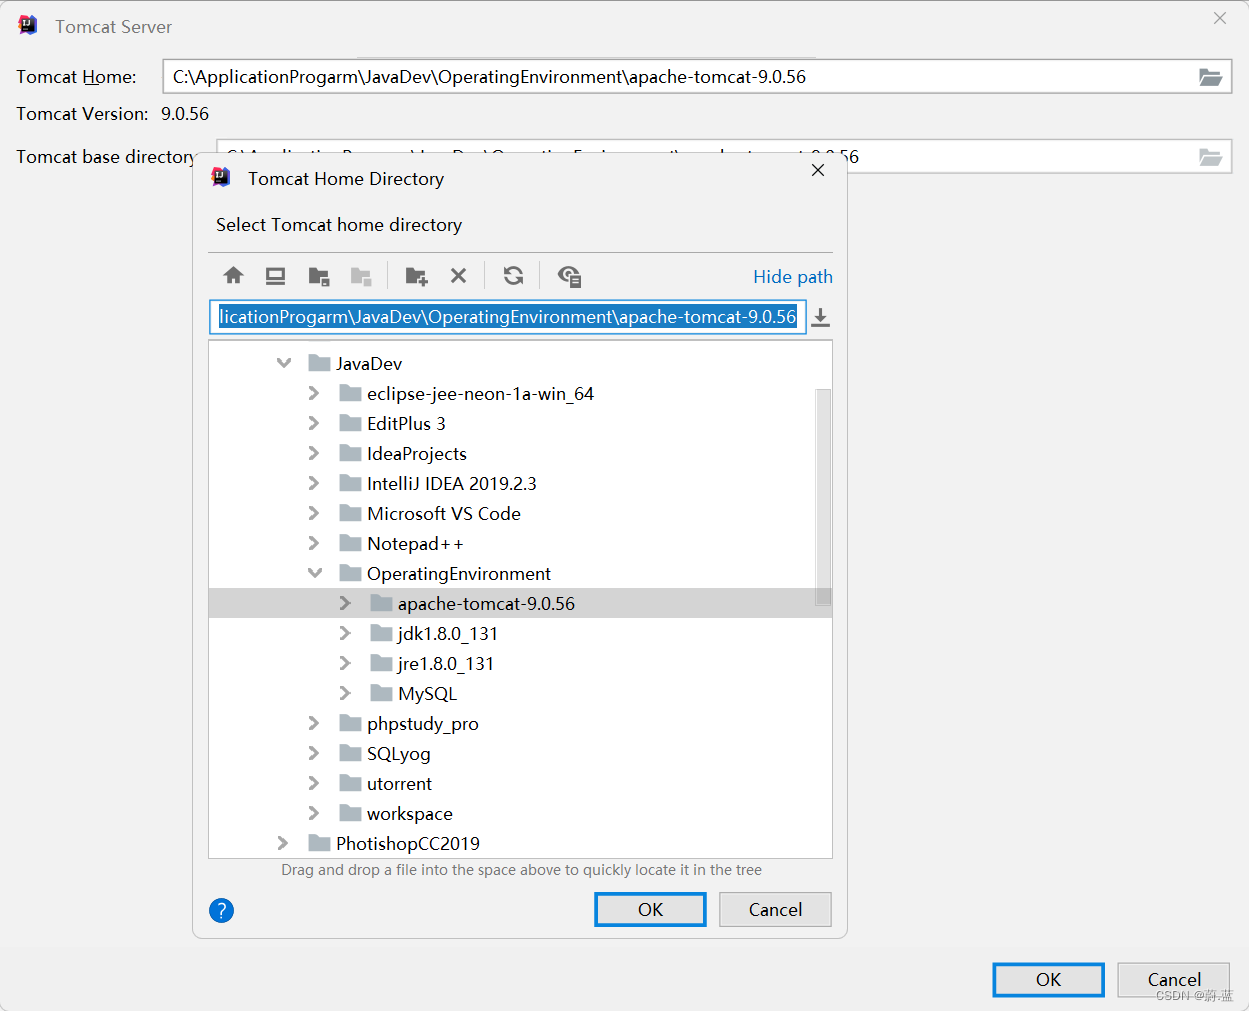Expand the SQLyog folder
This screenshot has height=1011, width=1249.
[x=314, y=753]
